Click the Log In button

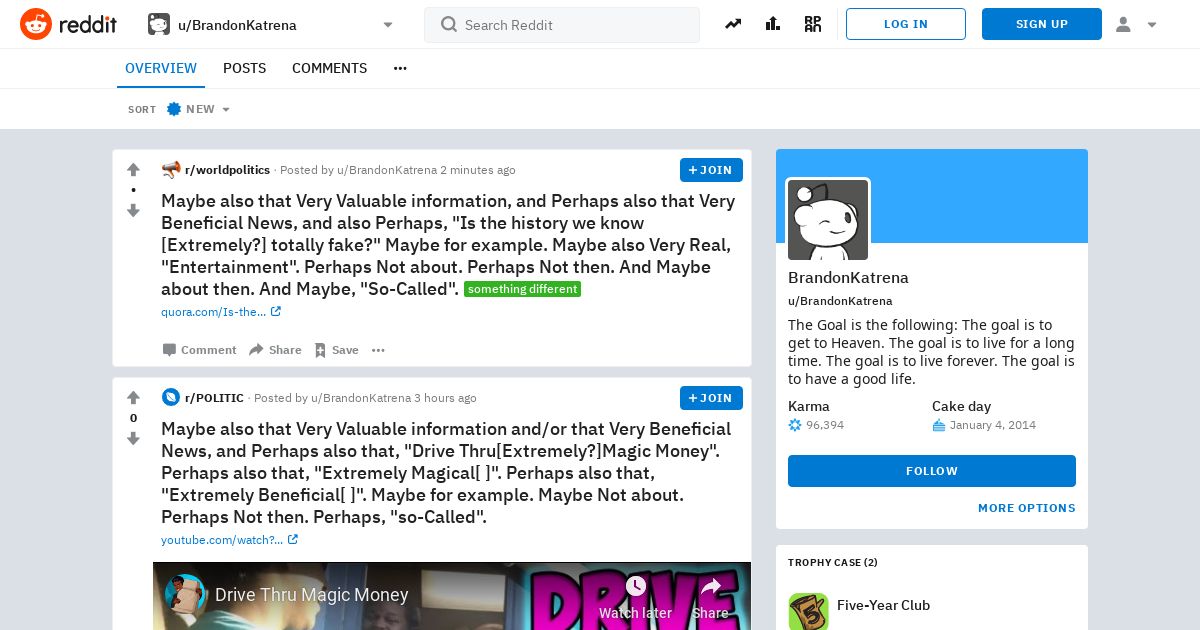(906, 24)
